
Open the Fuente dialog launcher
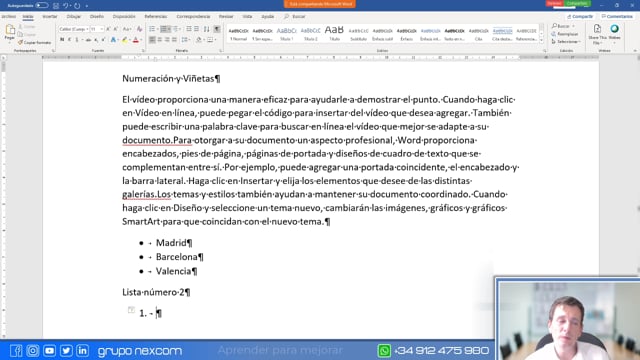coord(143,51)
